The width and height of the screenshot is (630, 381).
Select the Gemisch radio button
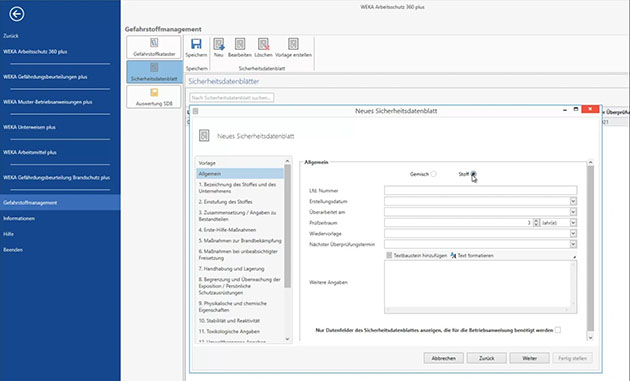(433, 174)
